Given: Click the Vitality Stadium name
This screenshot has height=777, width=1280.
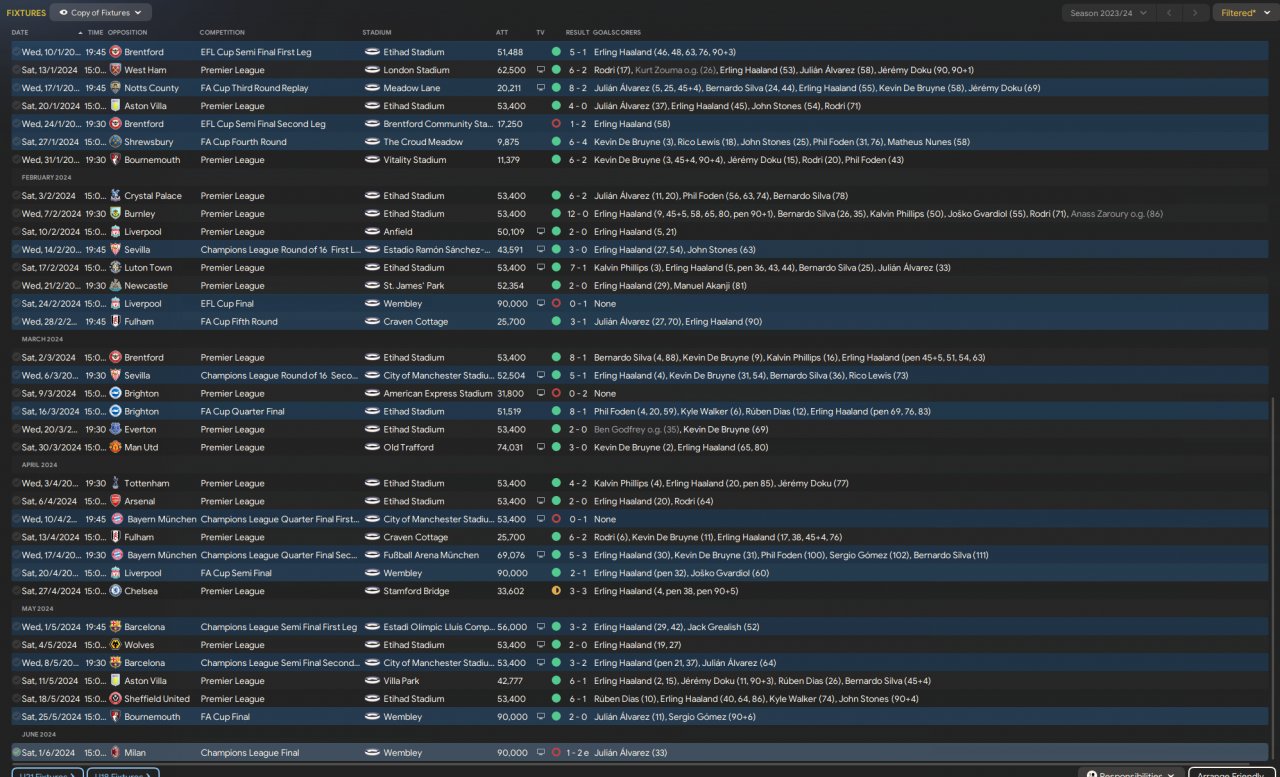Looking at the screenshot, I should pyautogui.click(x=415, y=160).
